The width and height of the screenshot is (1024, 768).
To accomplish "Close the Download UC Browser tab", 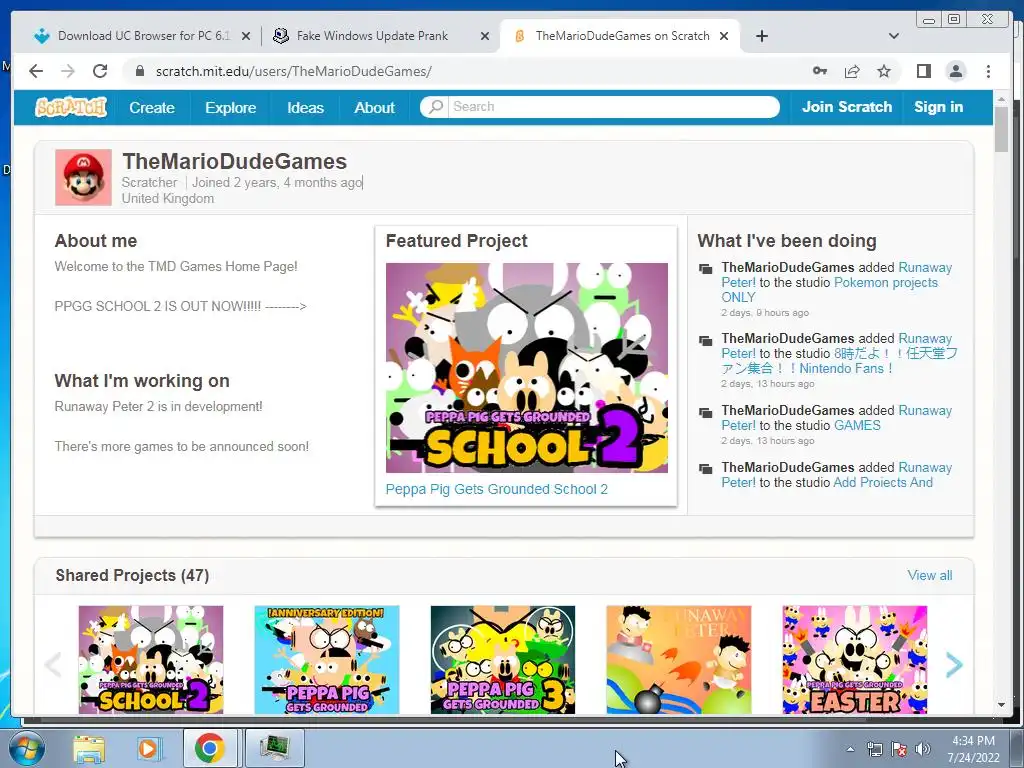I will coord(246,36).
